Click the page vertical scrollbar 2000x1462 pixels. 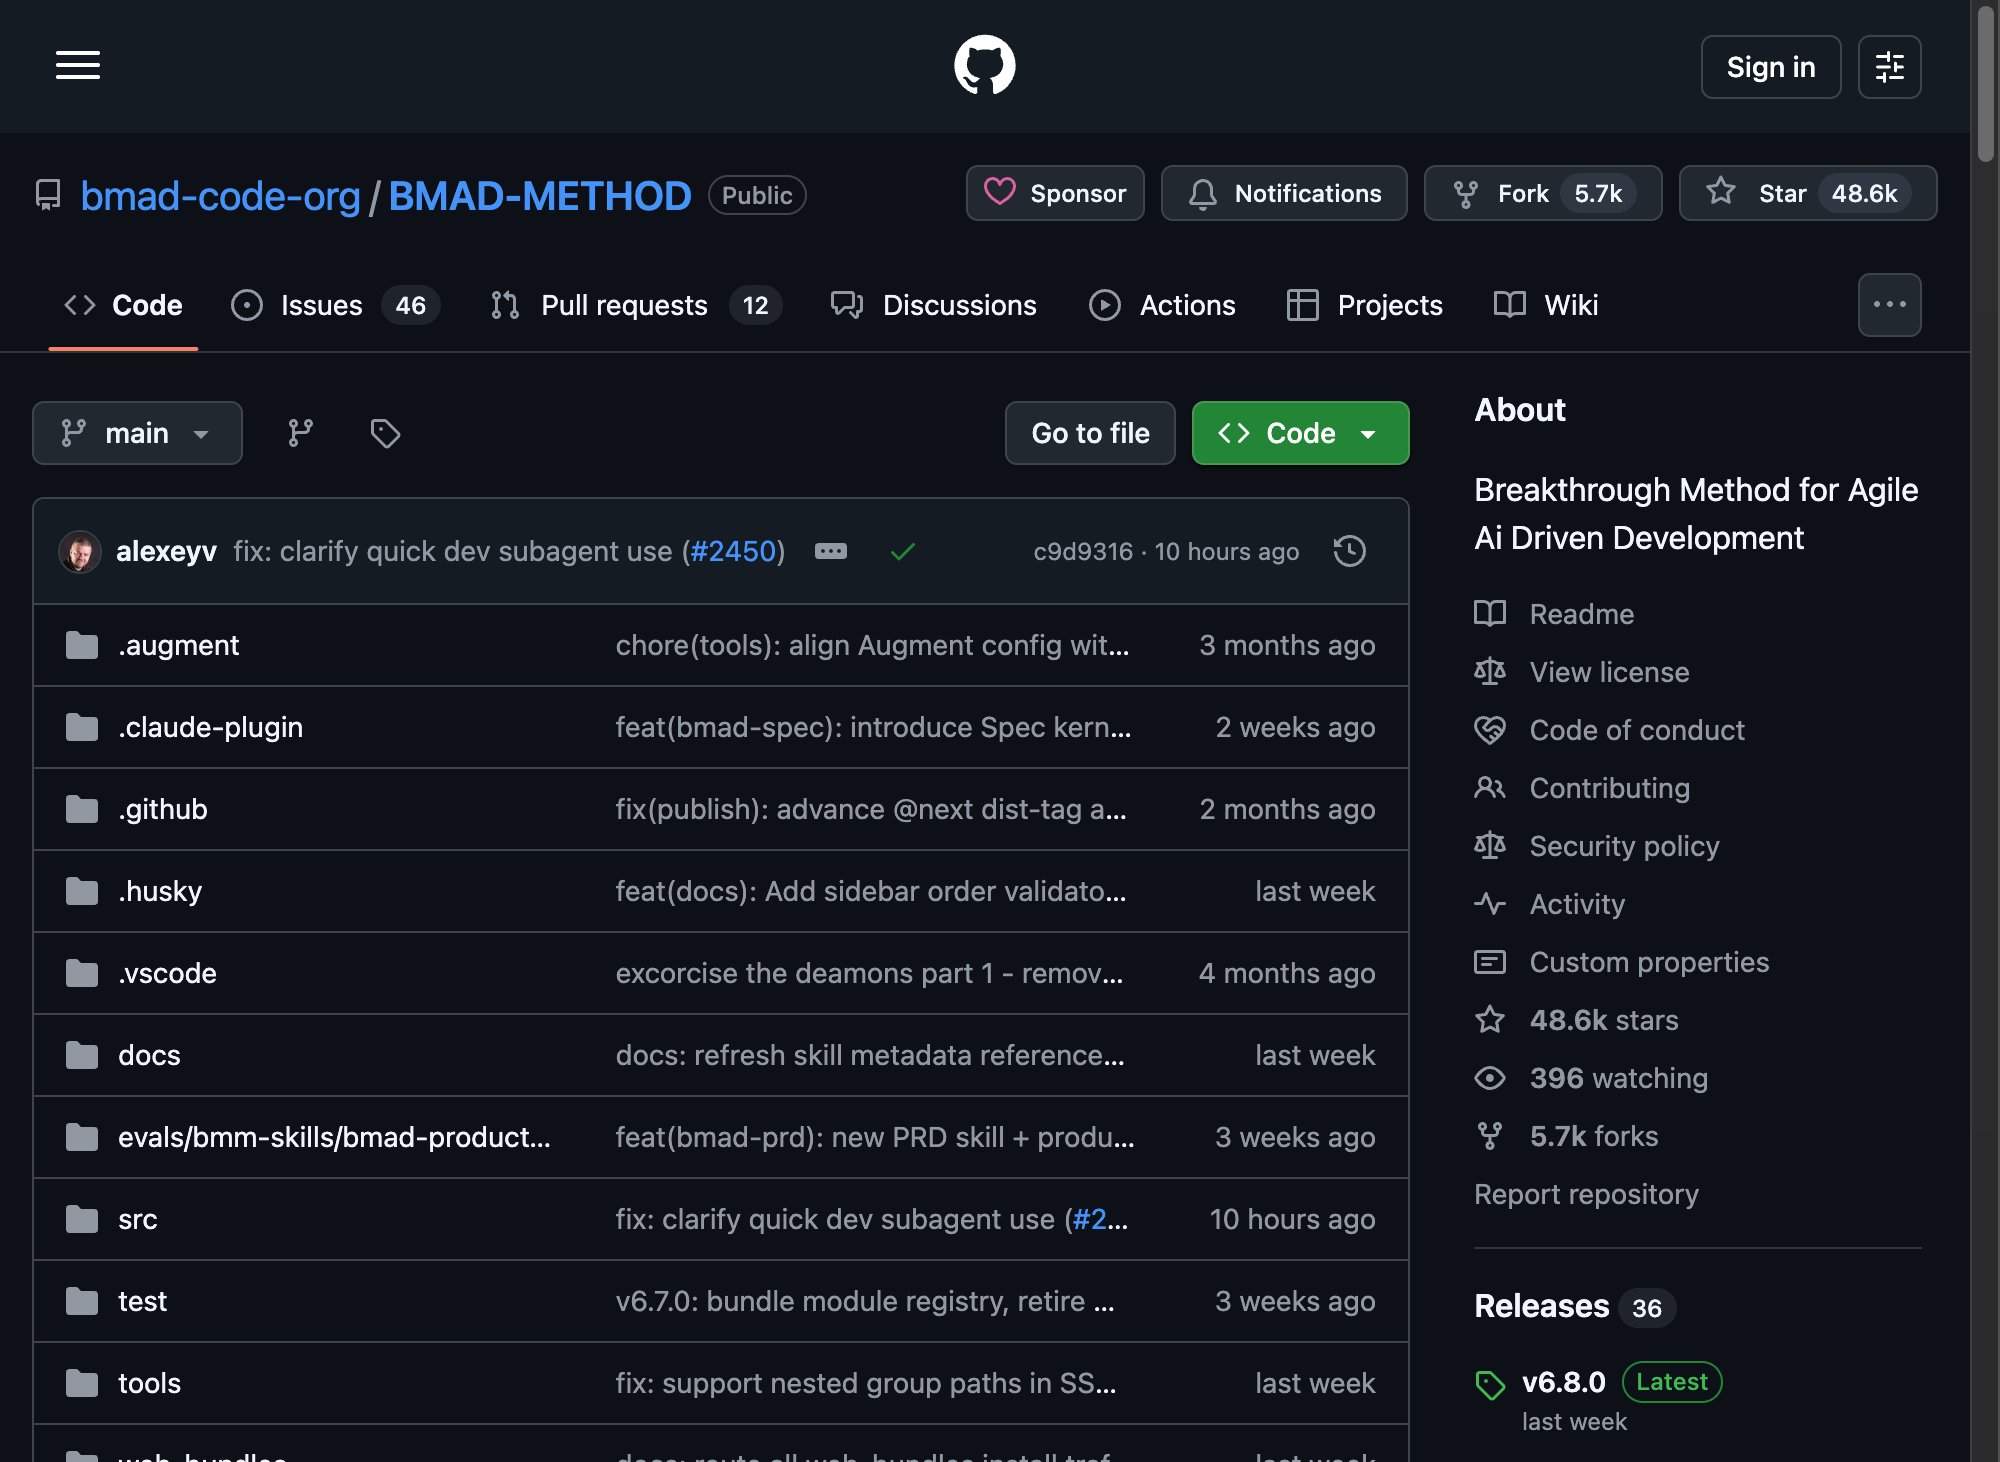point(1985,83)
